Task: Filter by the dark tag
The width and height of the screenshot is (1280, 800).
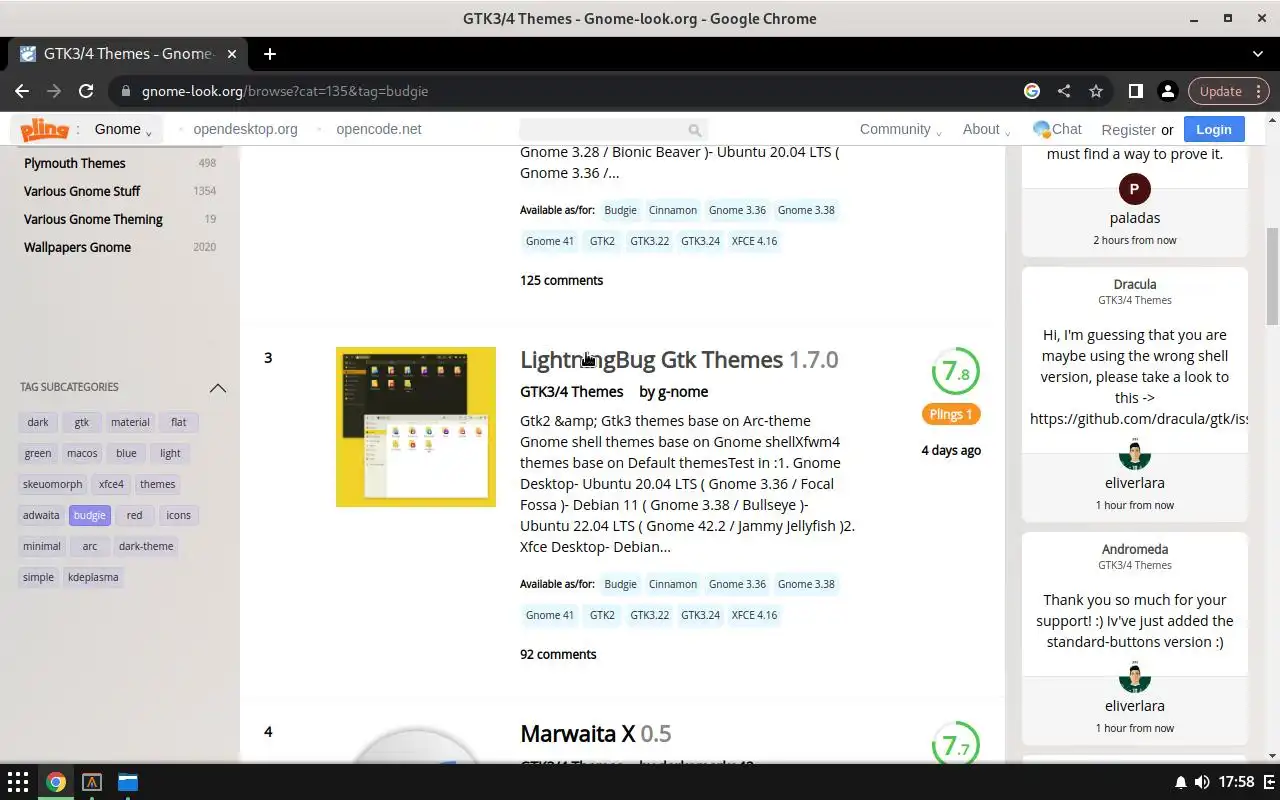Action: pyautogui.click(x=38, y=422)
